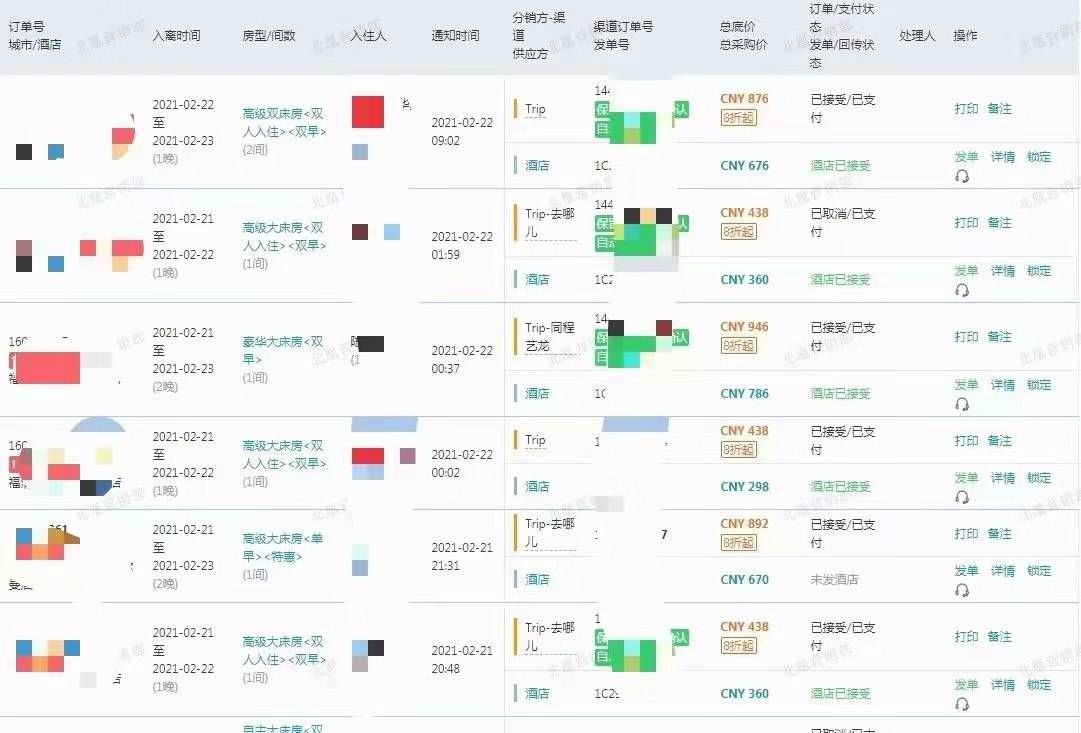Click 打印 for the CNY 876 order
Screen dimensions: 1081x733
coord(966,109)
